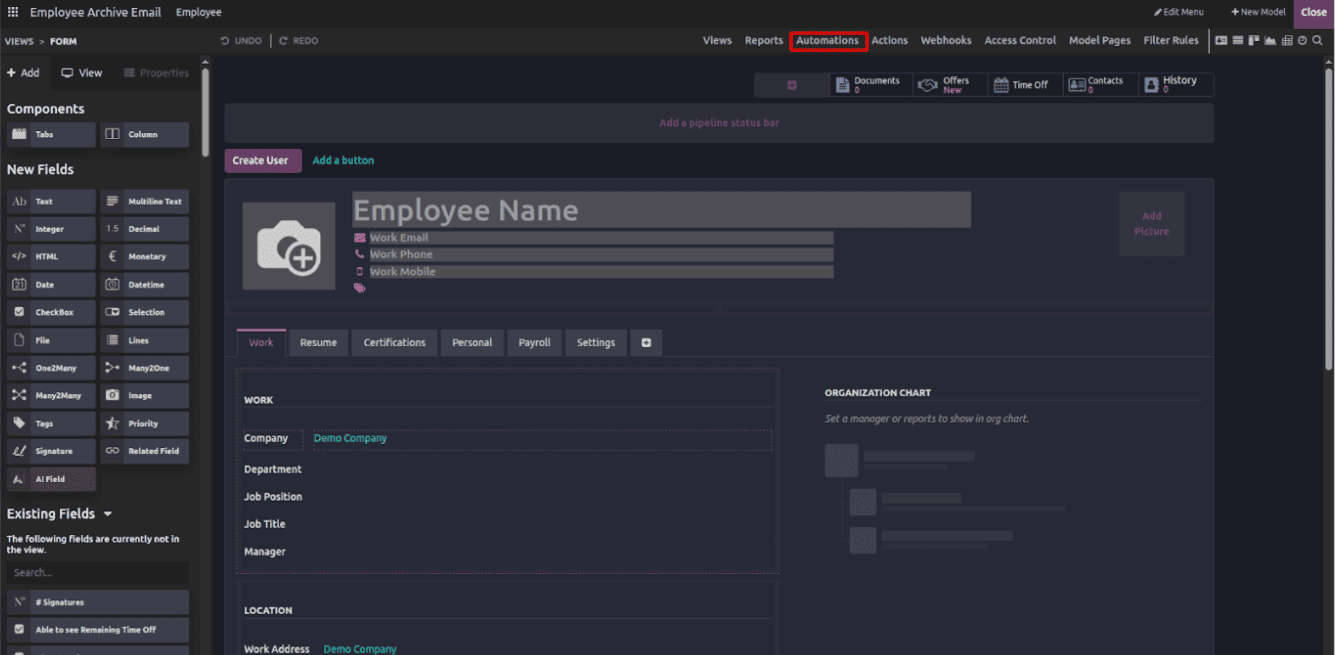Switch to the Automations tab

(x=828, y=41)
